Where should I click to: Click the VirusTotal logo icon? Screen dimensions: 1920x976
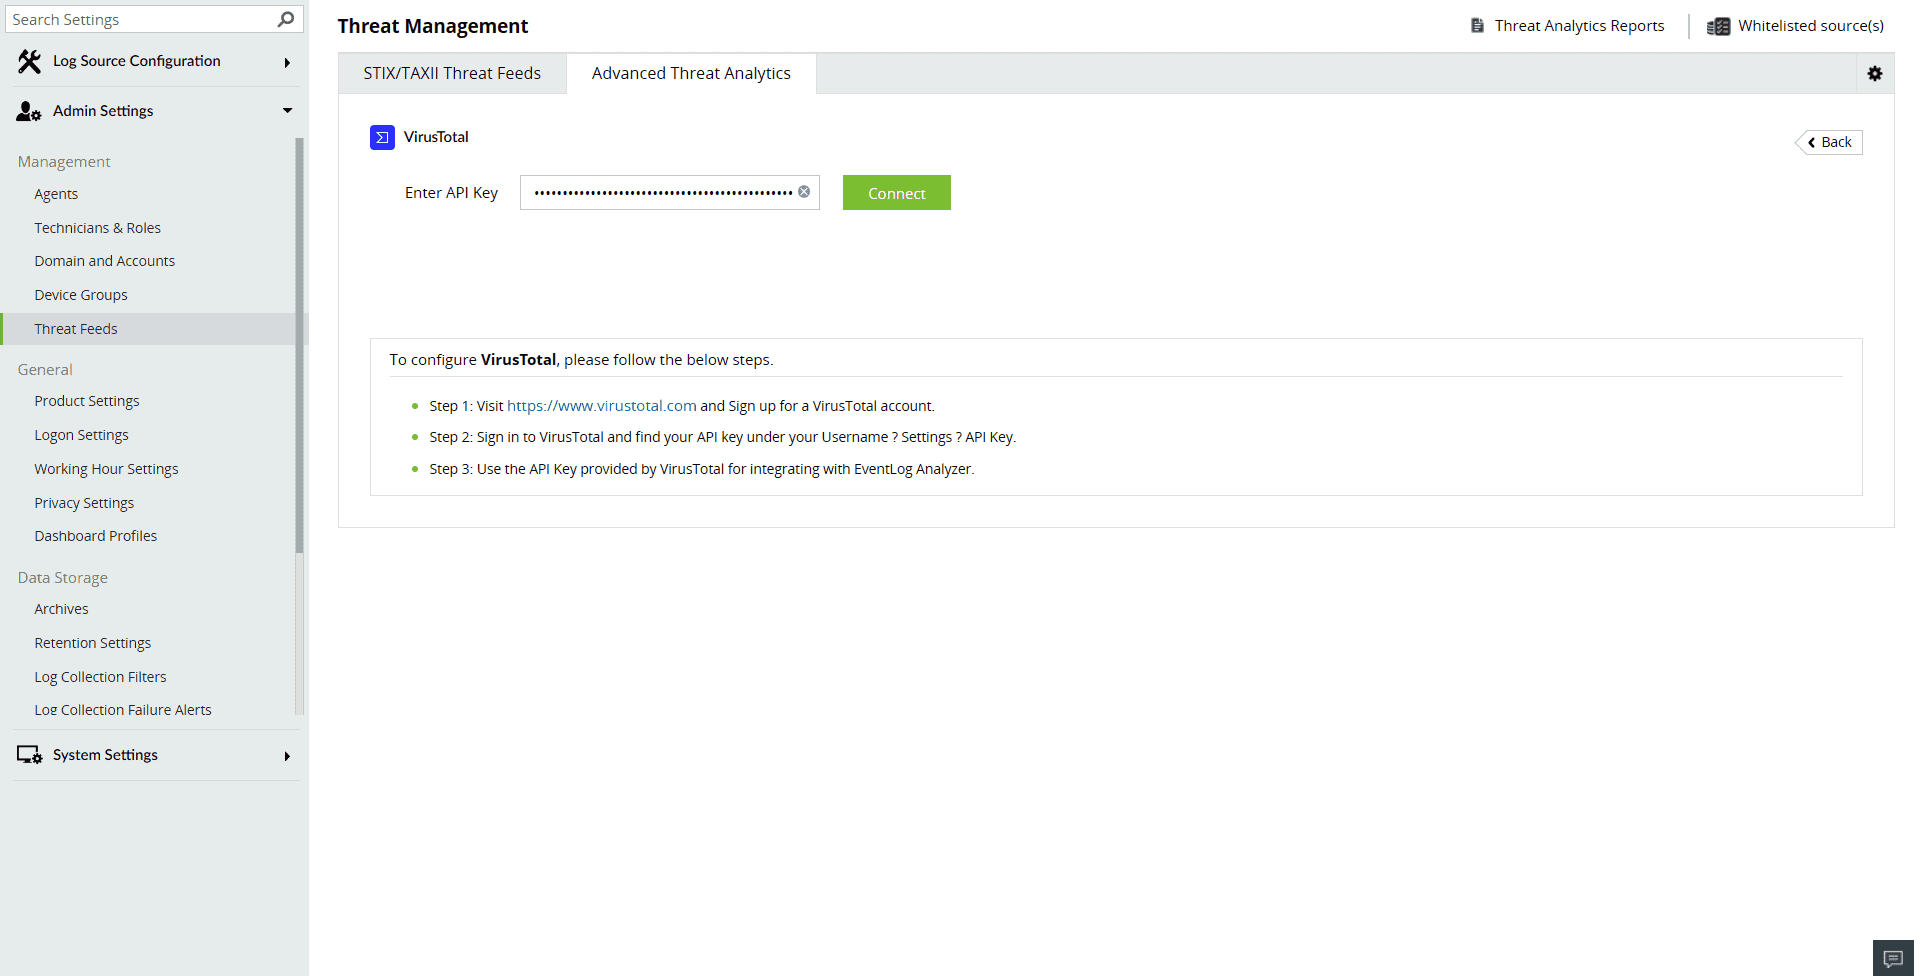(x=382, y=137)
